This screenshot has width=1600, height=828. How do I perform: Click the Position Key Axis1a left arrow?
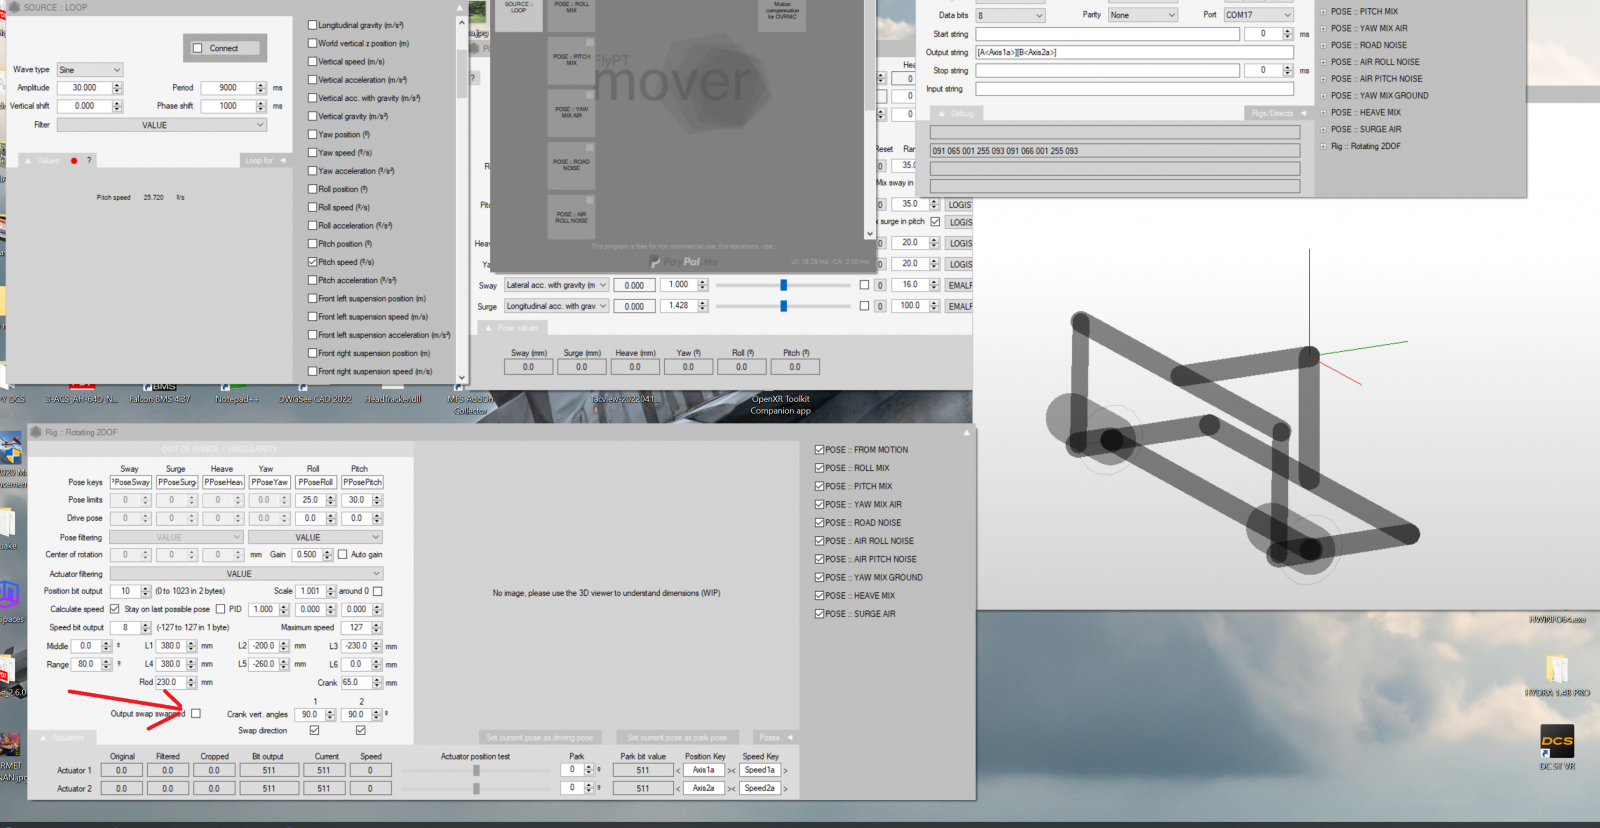click(679, 771)
